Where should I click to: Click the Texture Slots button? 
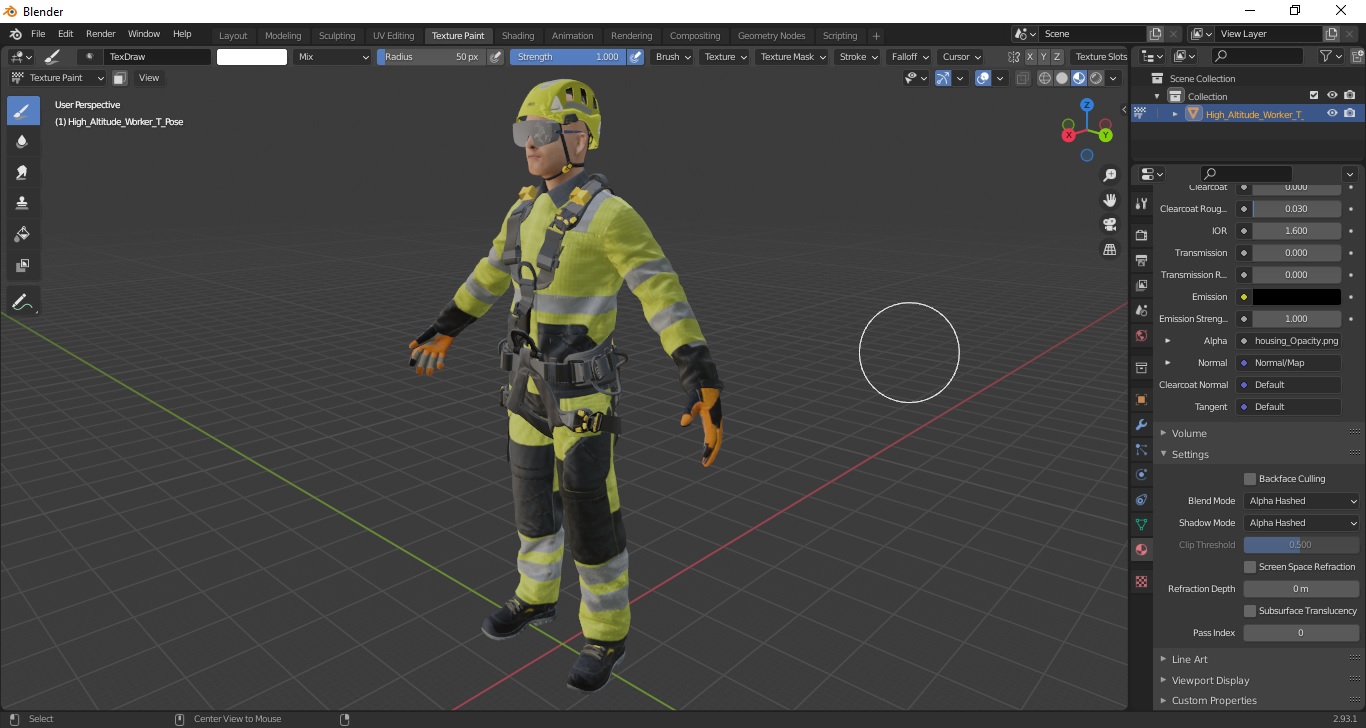(x=1101, y=57)
